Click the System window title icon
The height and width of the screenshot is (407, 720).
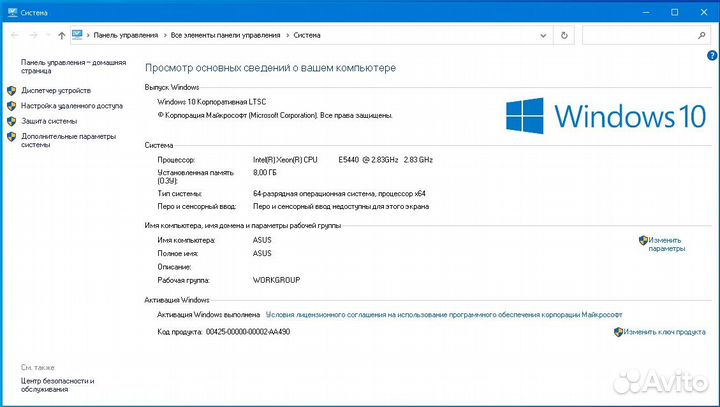12,12
